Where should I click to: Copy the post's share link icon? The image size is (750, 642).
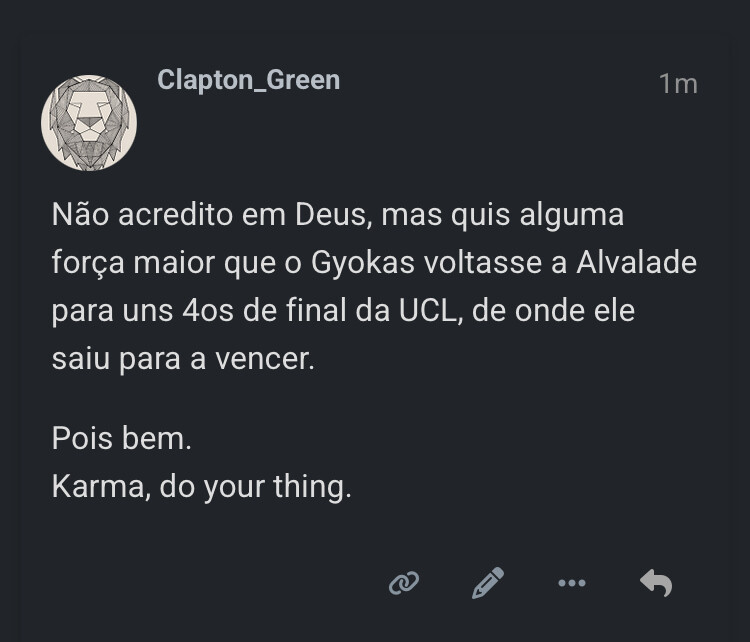point(404,582)
